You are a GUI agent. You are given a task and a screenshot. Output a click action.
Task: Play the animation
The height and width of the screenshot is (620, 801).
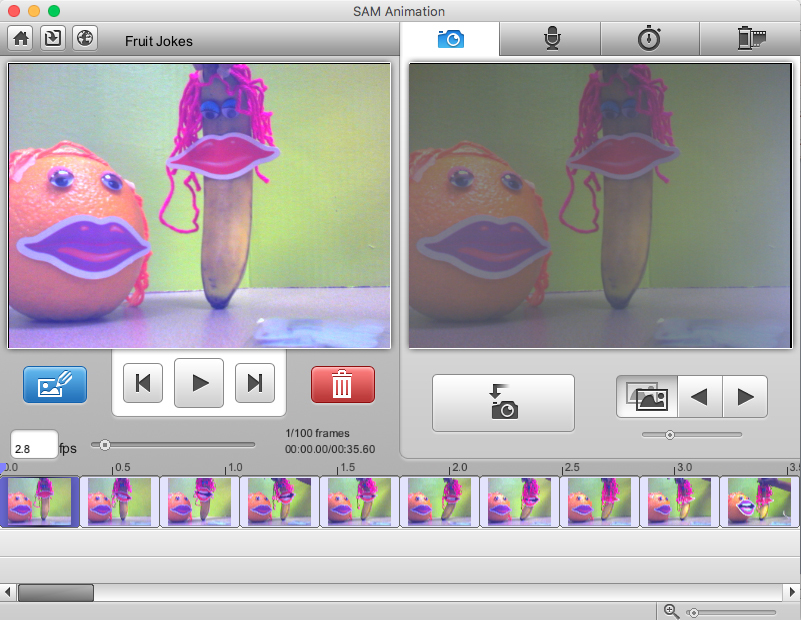pyautogui.click(x=199, y=383)
